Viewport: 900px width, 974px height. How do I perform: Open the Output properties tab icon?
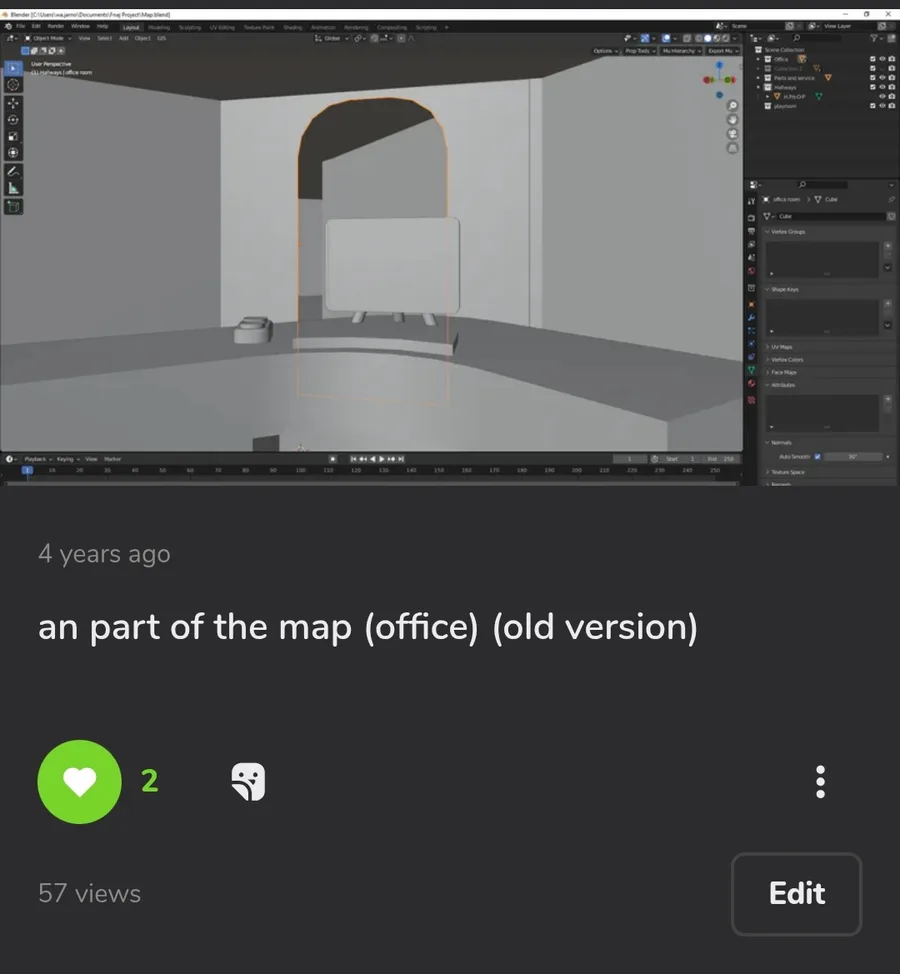(x=752, y=231)
